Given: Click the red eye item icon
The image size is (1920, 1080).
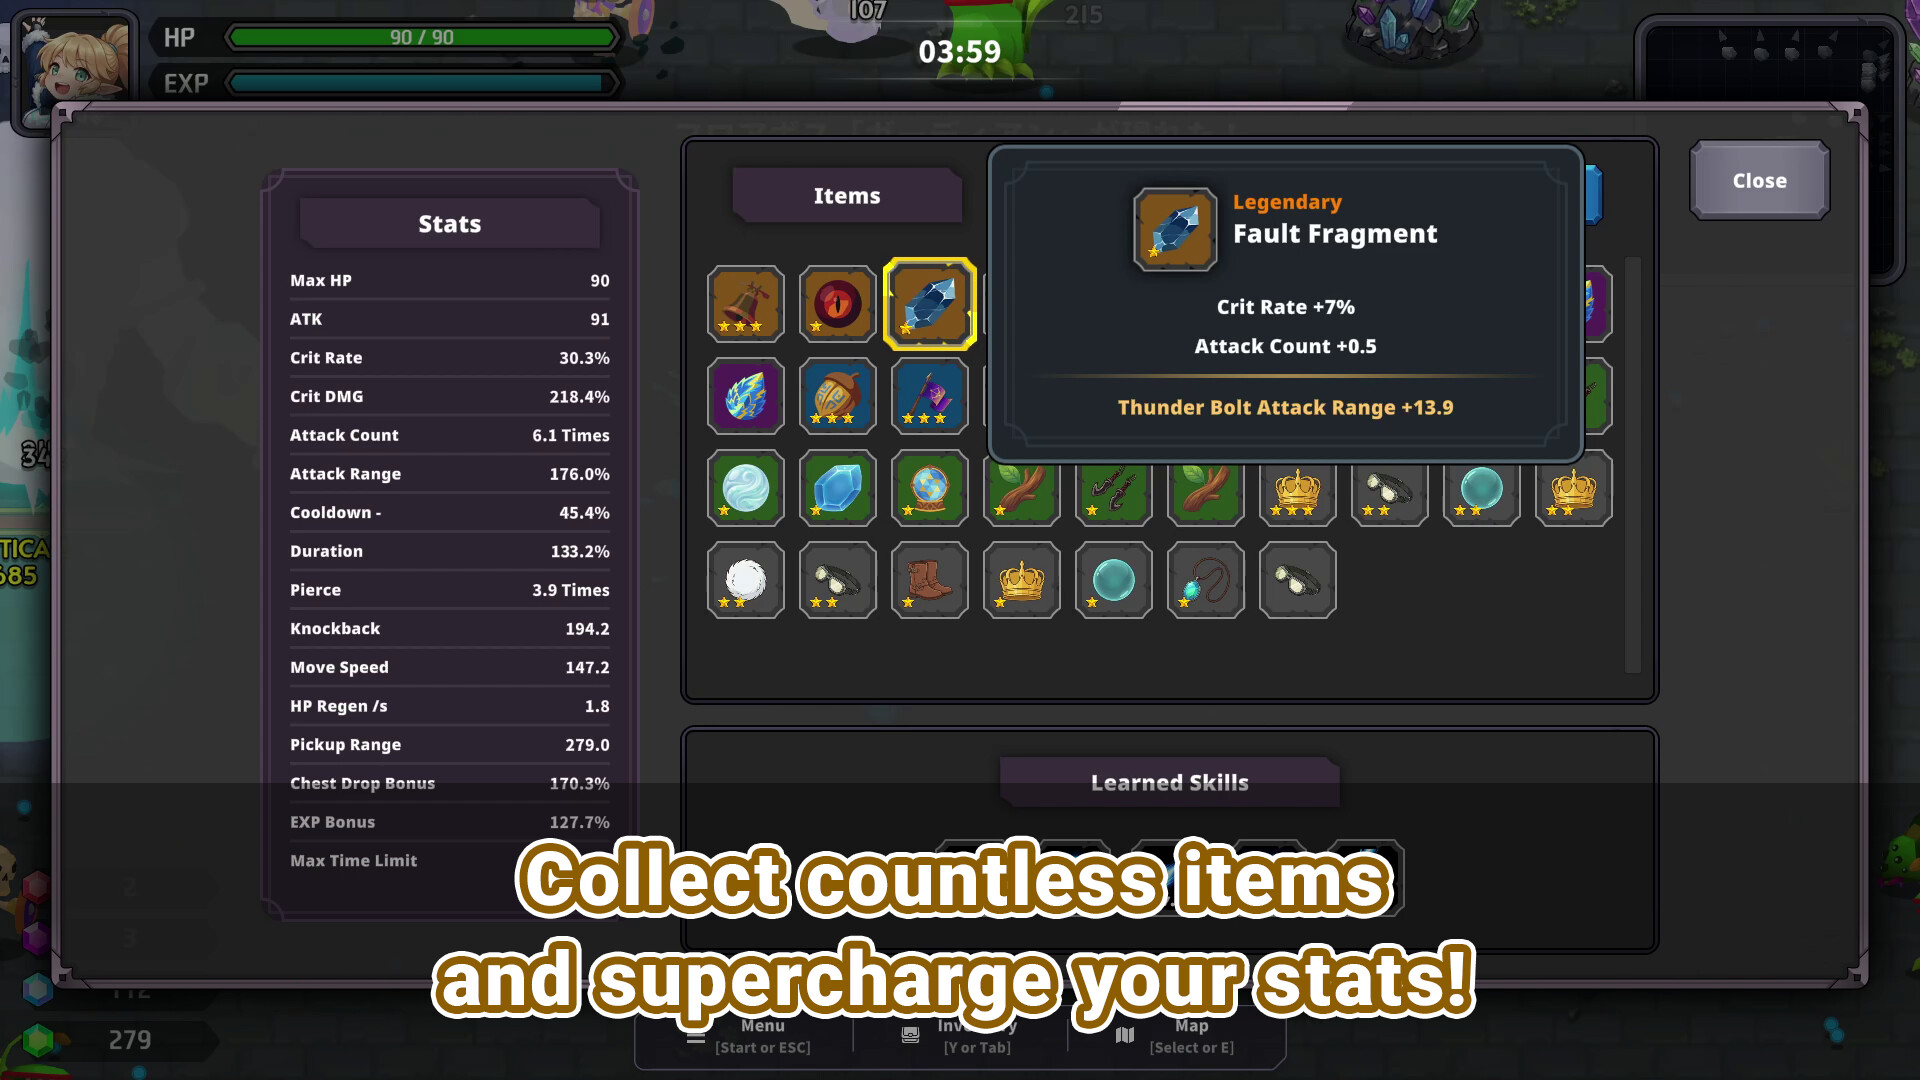Looking at the screenshot, I should tap(837, 303).
